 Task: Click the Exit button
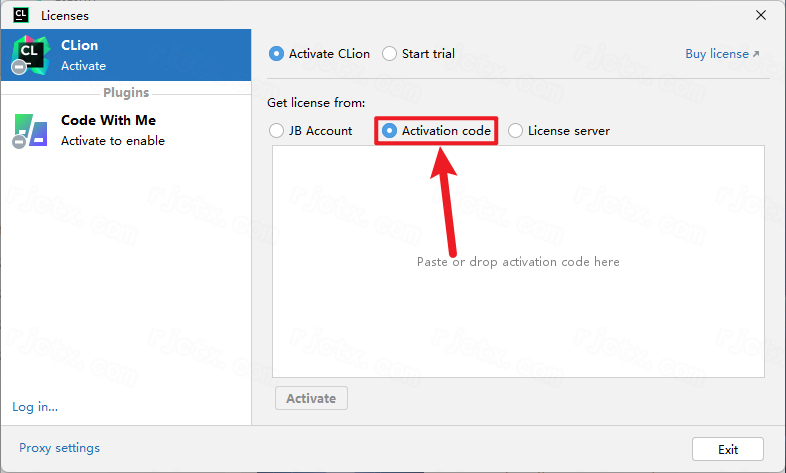[x=728, y=449]
